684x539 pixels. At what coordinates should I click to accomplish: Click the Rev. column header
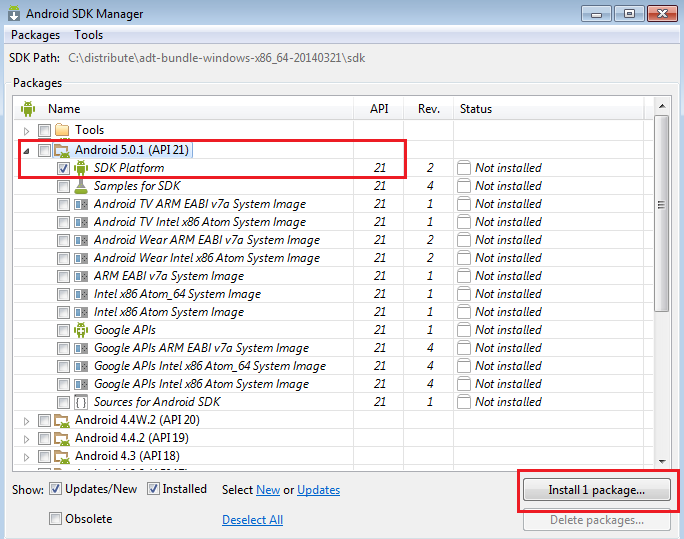pyautogui.click(x=429, y=109)
